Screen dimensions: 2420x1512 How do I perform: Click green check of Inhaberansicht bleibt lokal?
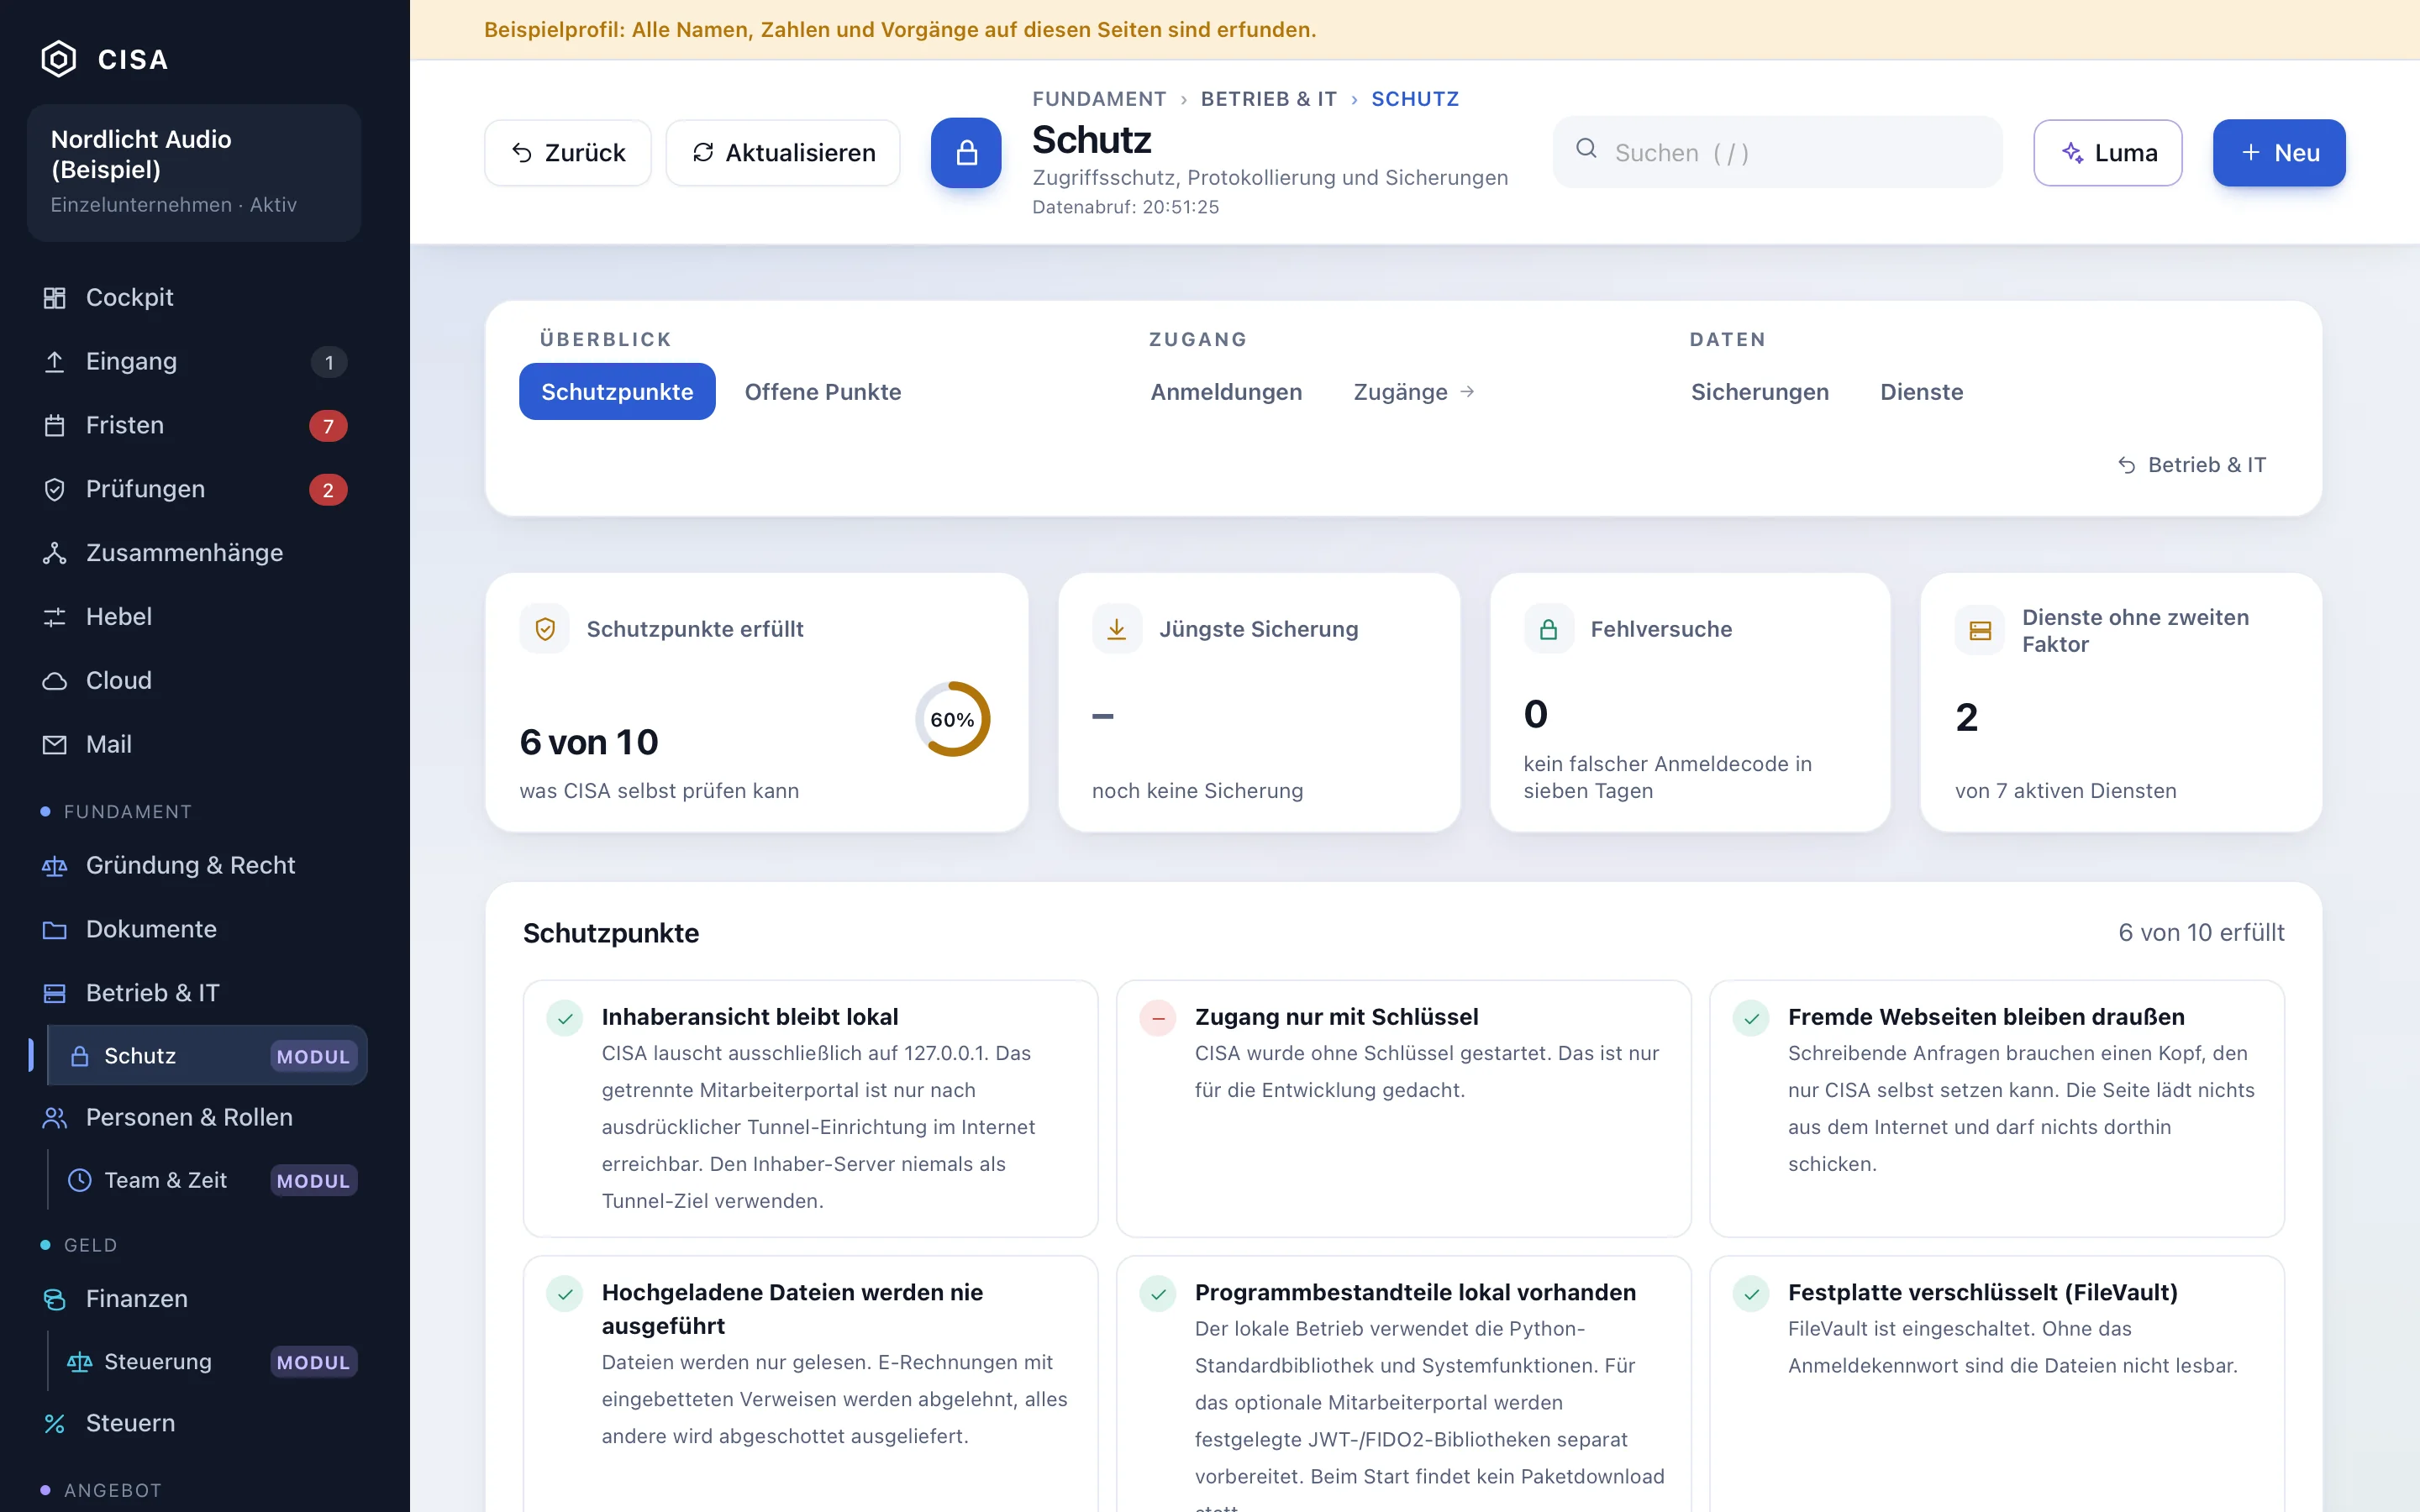(565, 1018)
